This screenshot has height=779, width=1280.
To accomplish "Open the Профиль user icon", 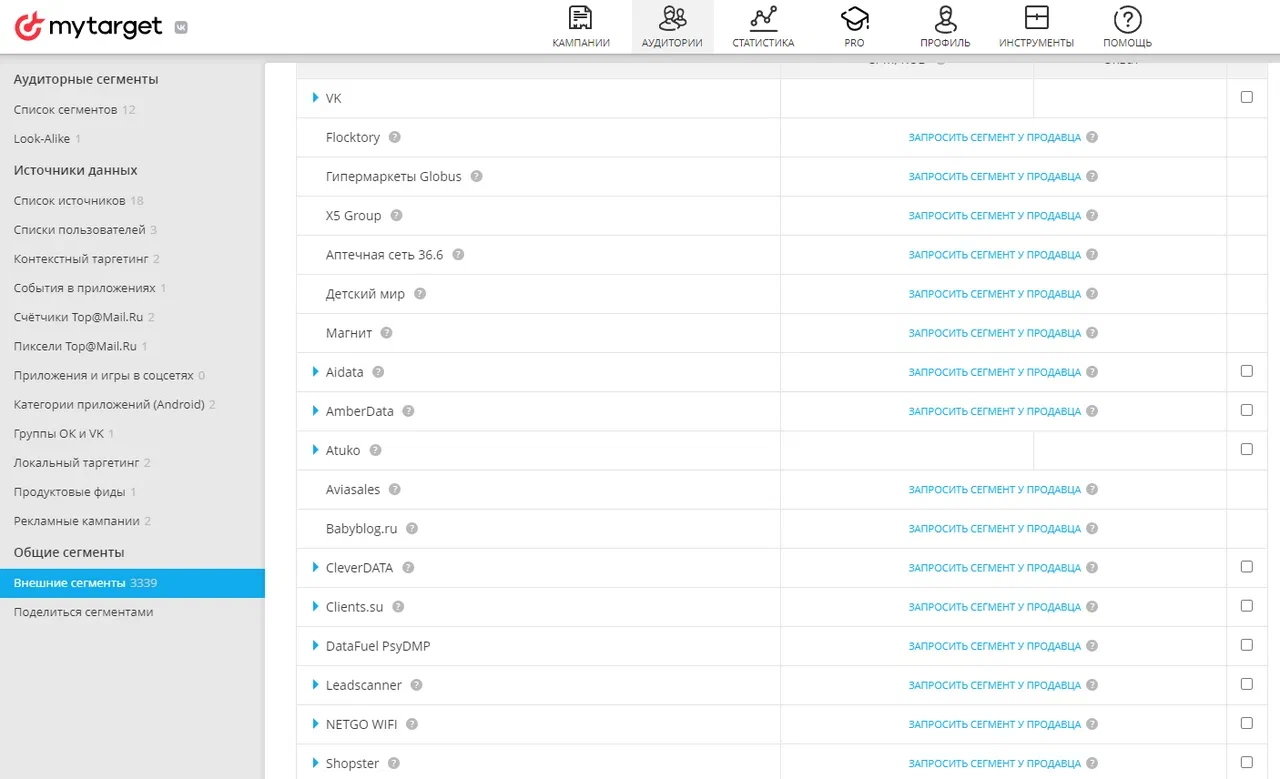I will 945,19.
